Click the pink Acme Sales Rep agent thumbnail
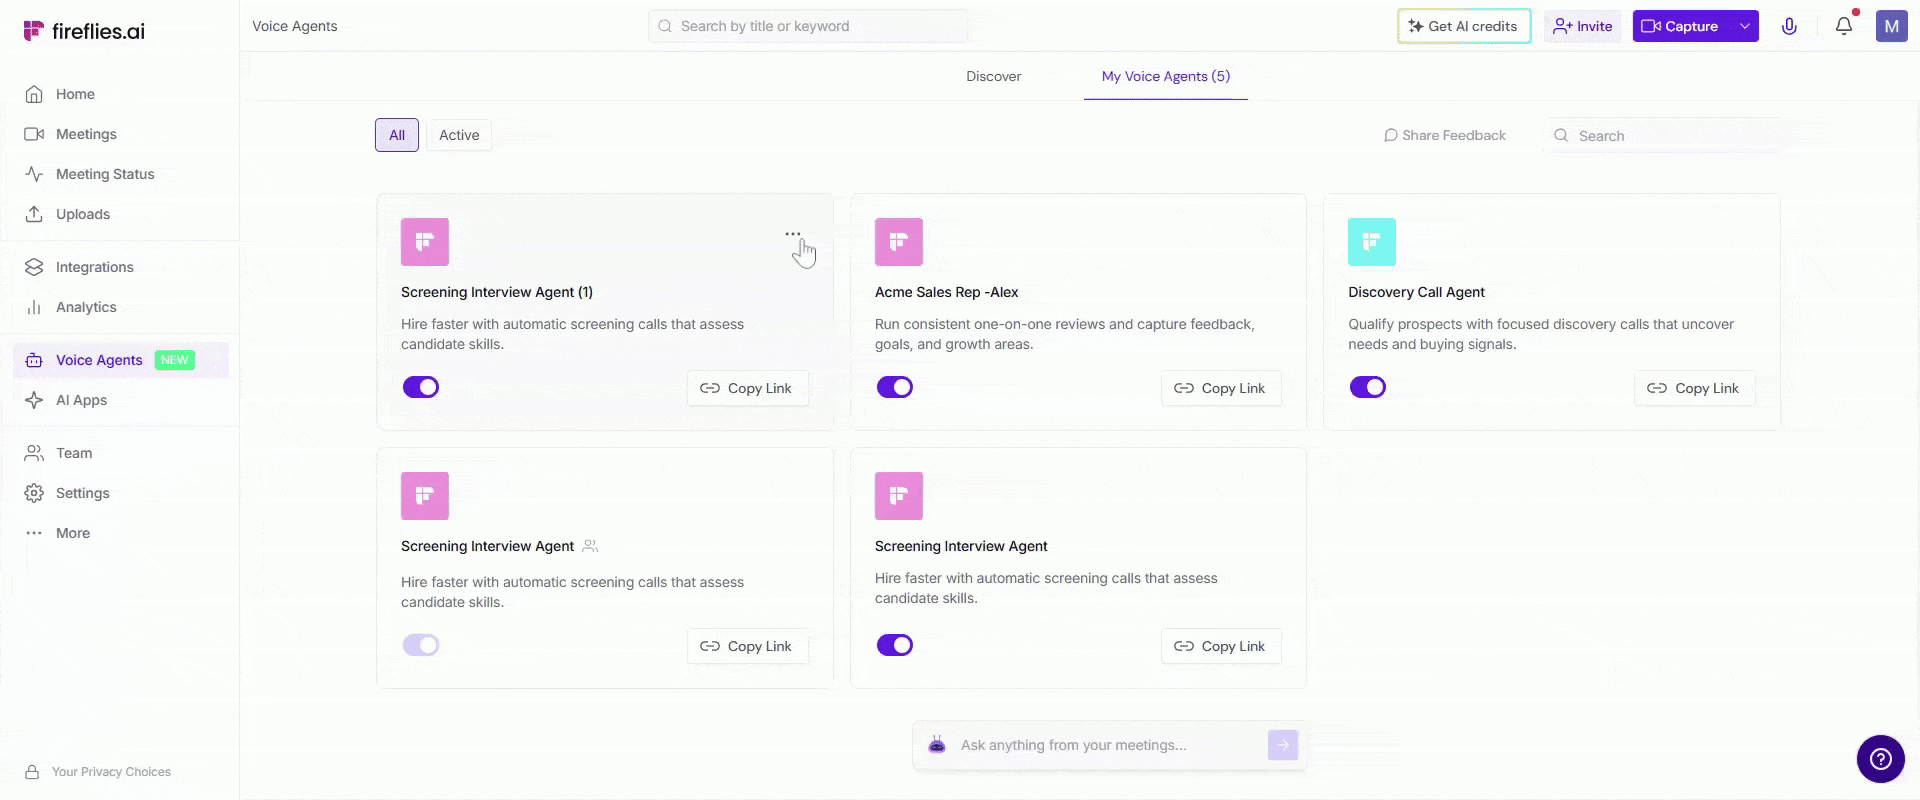Viewport: 1920px width, 800px height. [x=899, y=242]
